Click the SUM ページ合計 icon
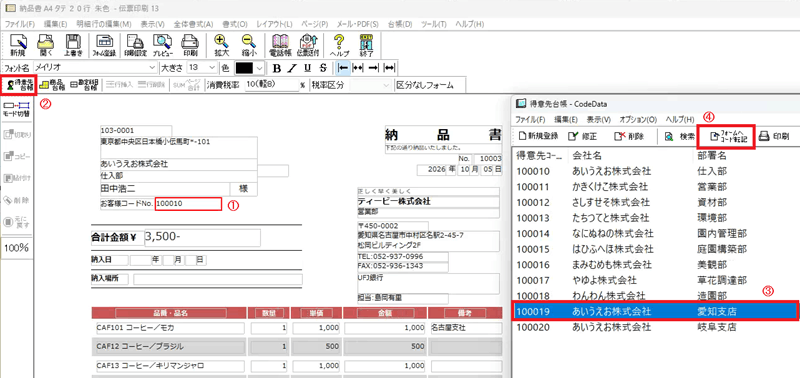 point(186,85)
